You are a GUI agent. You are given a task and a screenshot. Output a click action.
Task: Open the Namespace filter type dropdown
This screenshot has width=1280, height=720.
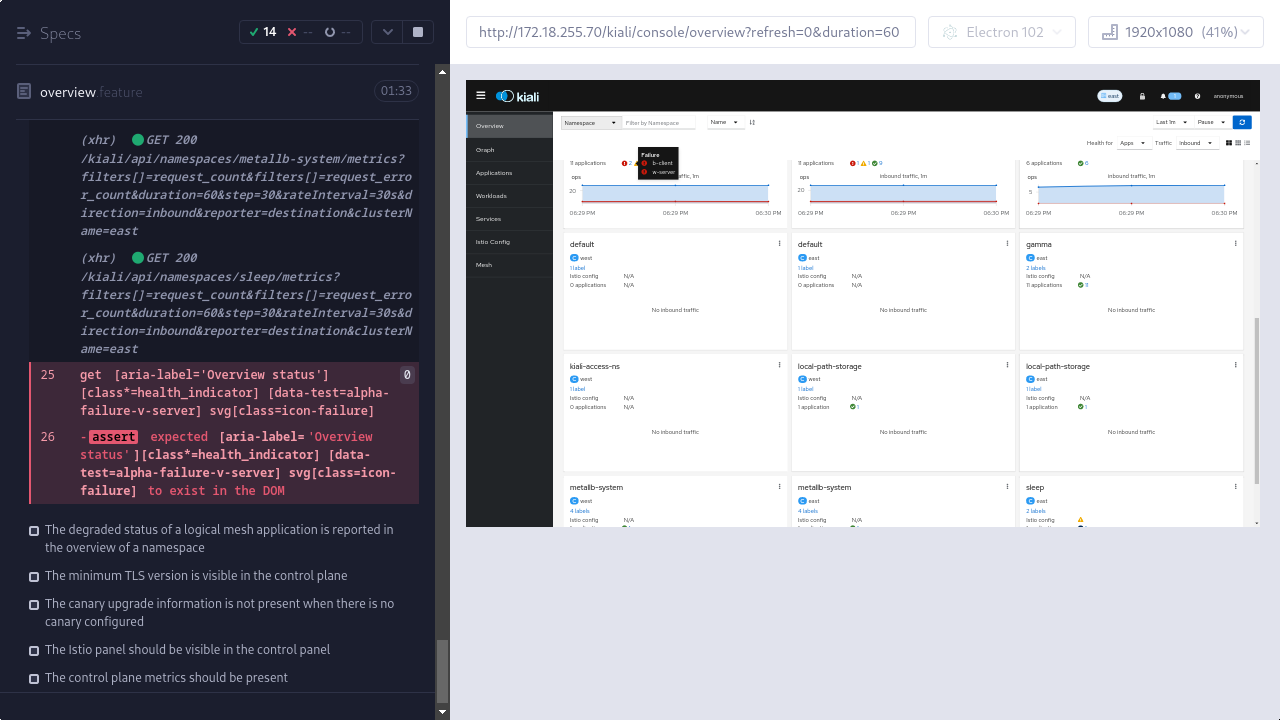click(x=590, y=123)
